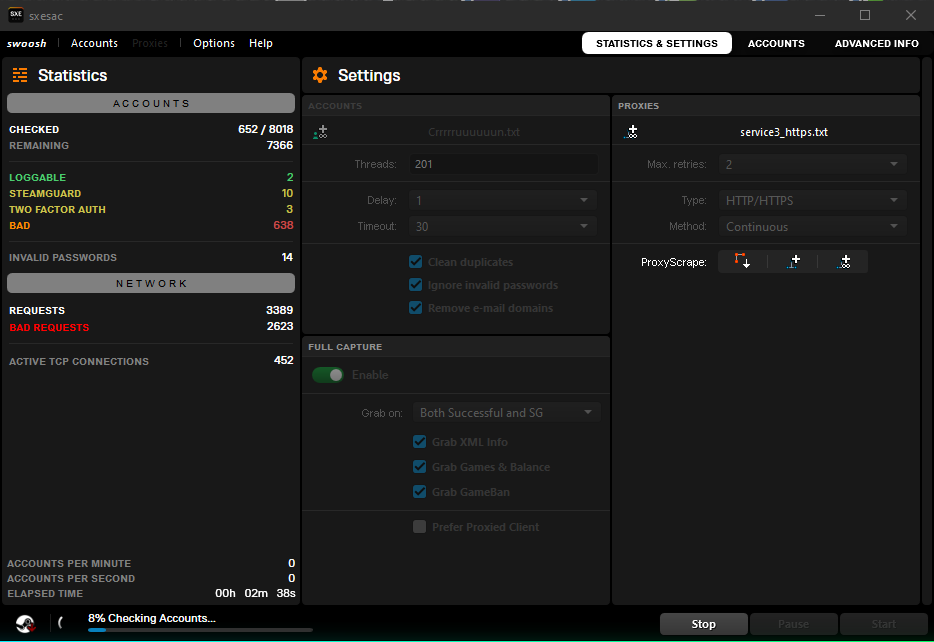Open the Max. retries dropdown
The height and width of the screenshot is (642, 934).
[812, 164]
